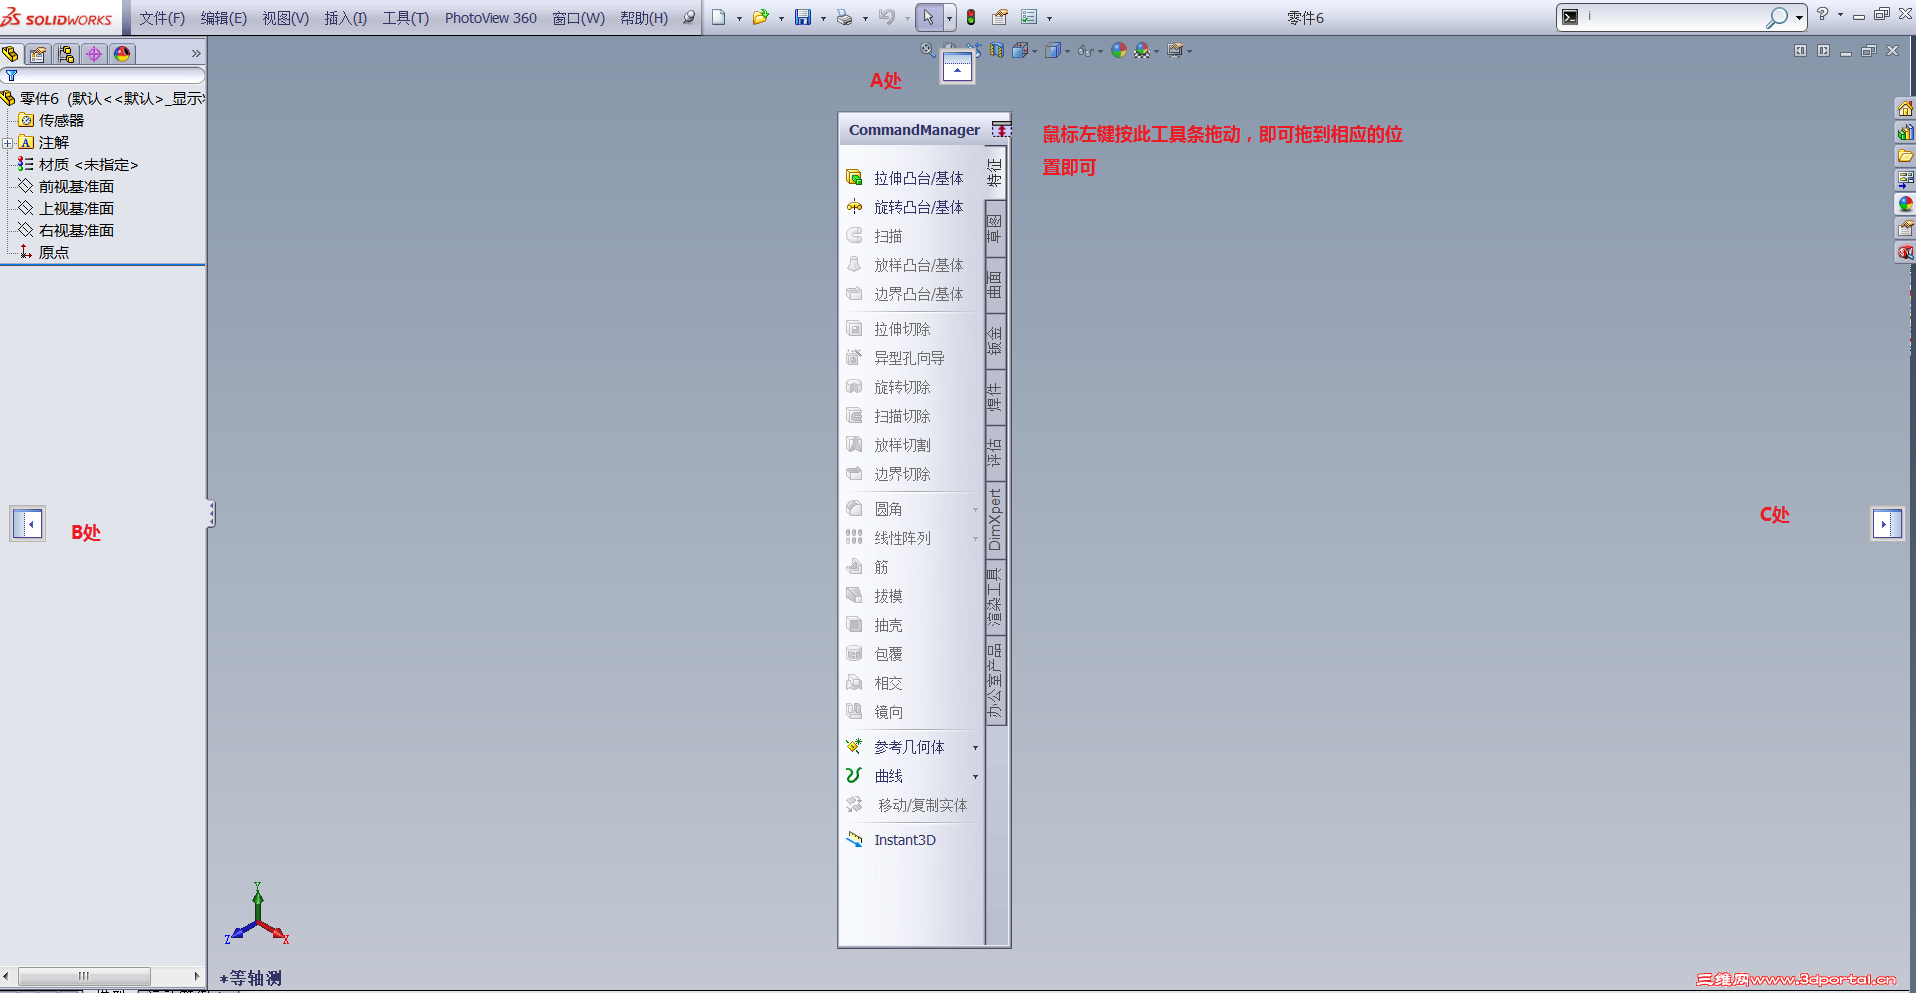1916x993 pixels.
Task: Switch to the 焊件 weldments tab
Action: [995, 397]
